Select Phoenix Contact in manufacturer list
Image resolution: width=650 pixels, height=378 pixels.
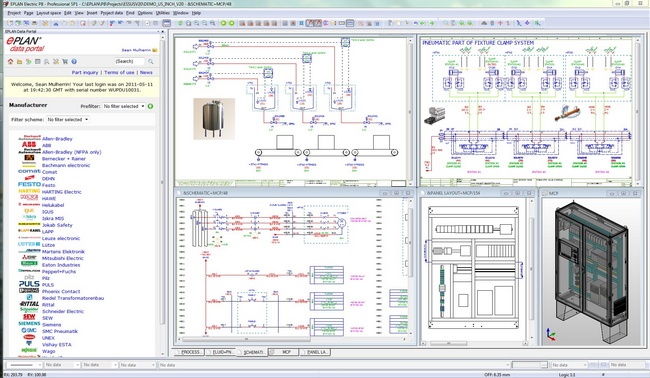(61, 291)
